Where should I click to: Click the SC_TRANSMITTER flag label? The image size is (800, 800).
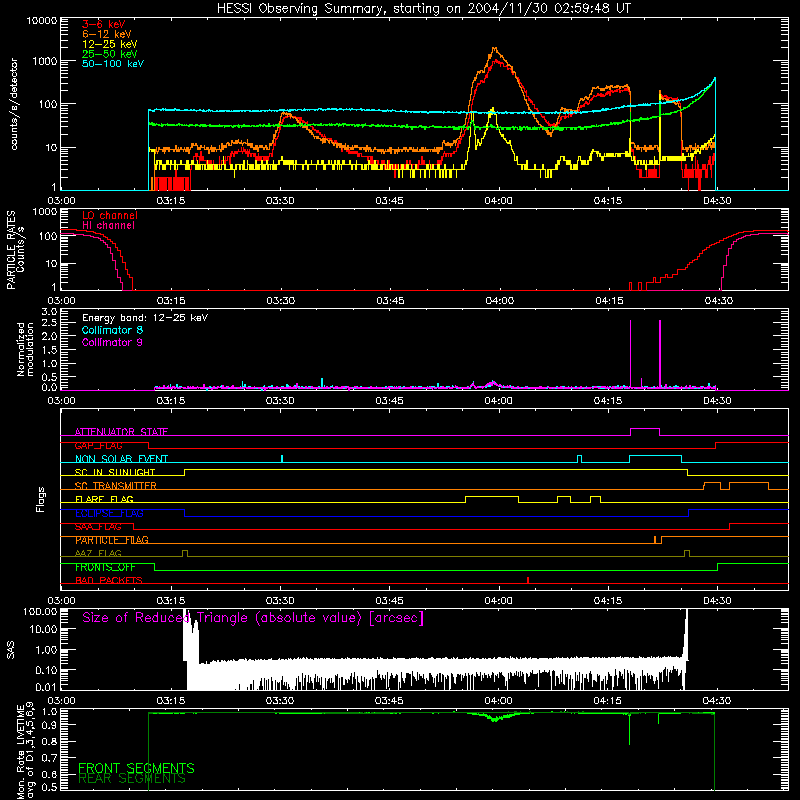116,486
